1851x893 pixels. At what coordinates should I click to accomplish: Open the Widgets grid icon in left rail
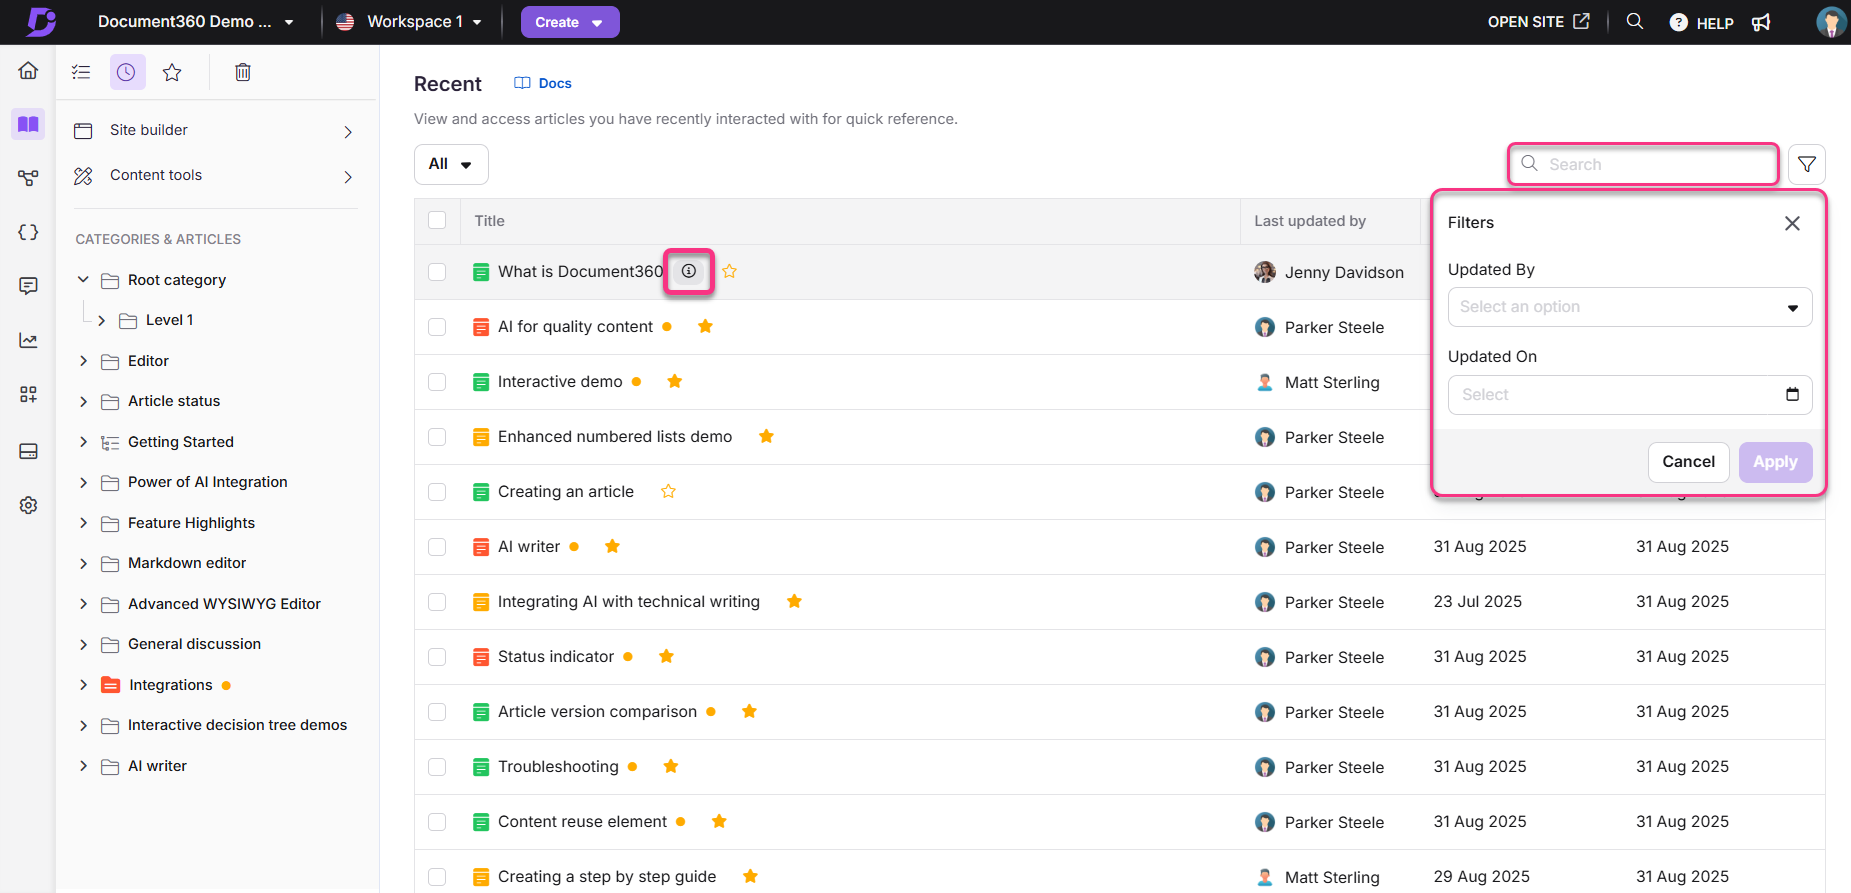click(28, 394)
